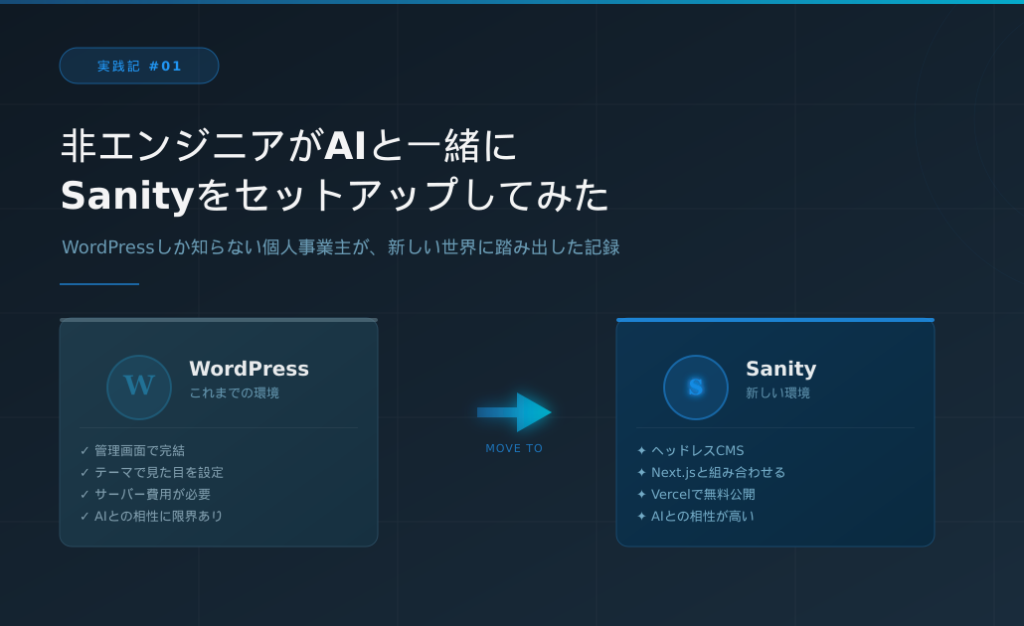The image size is (1024, 626).
Task: Click the sparkle bullet beside AIとの相性が高い
Action: click(x=642, y=517)
